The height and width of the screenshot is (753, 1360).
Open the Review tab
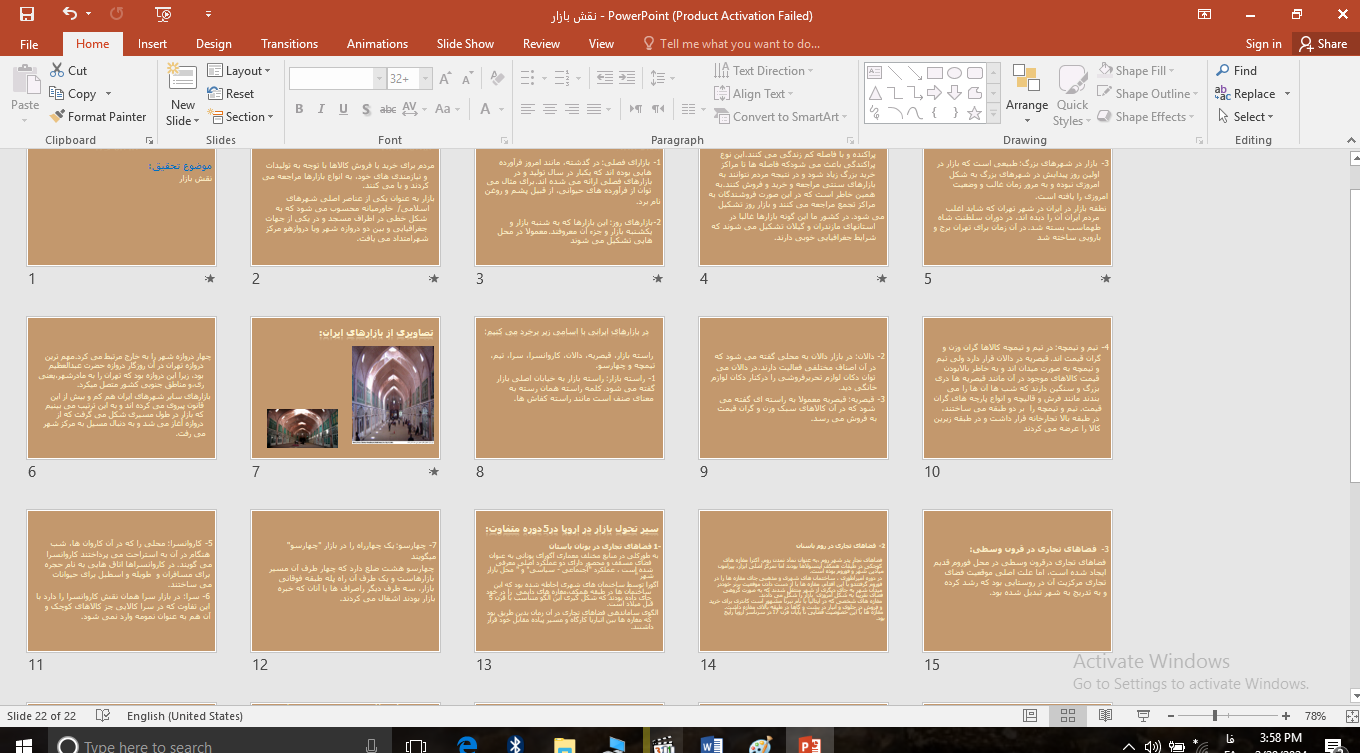click(541, 44)
